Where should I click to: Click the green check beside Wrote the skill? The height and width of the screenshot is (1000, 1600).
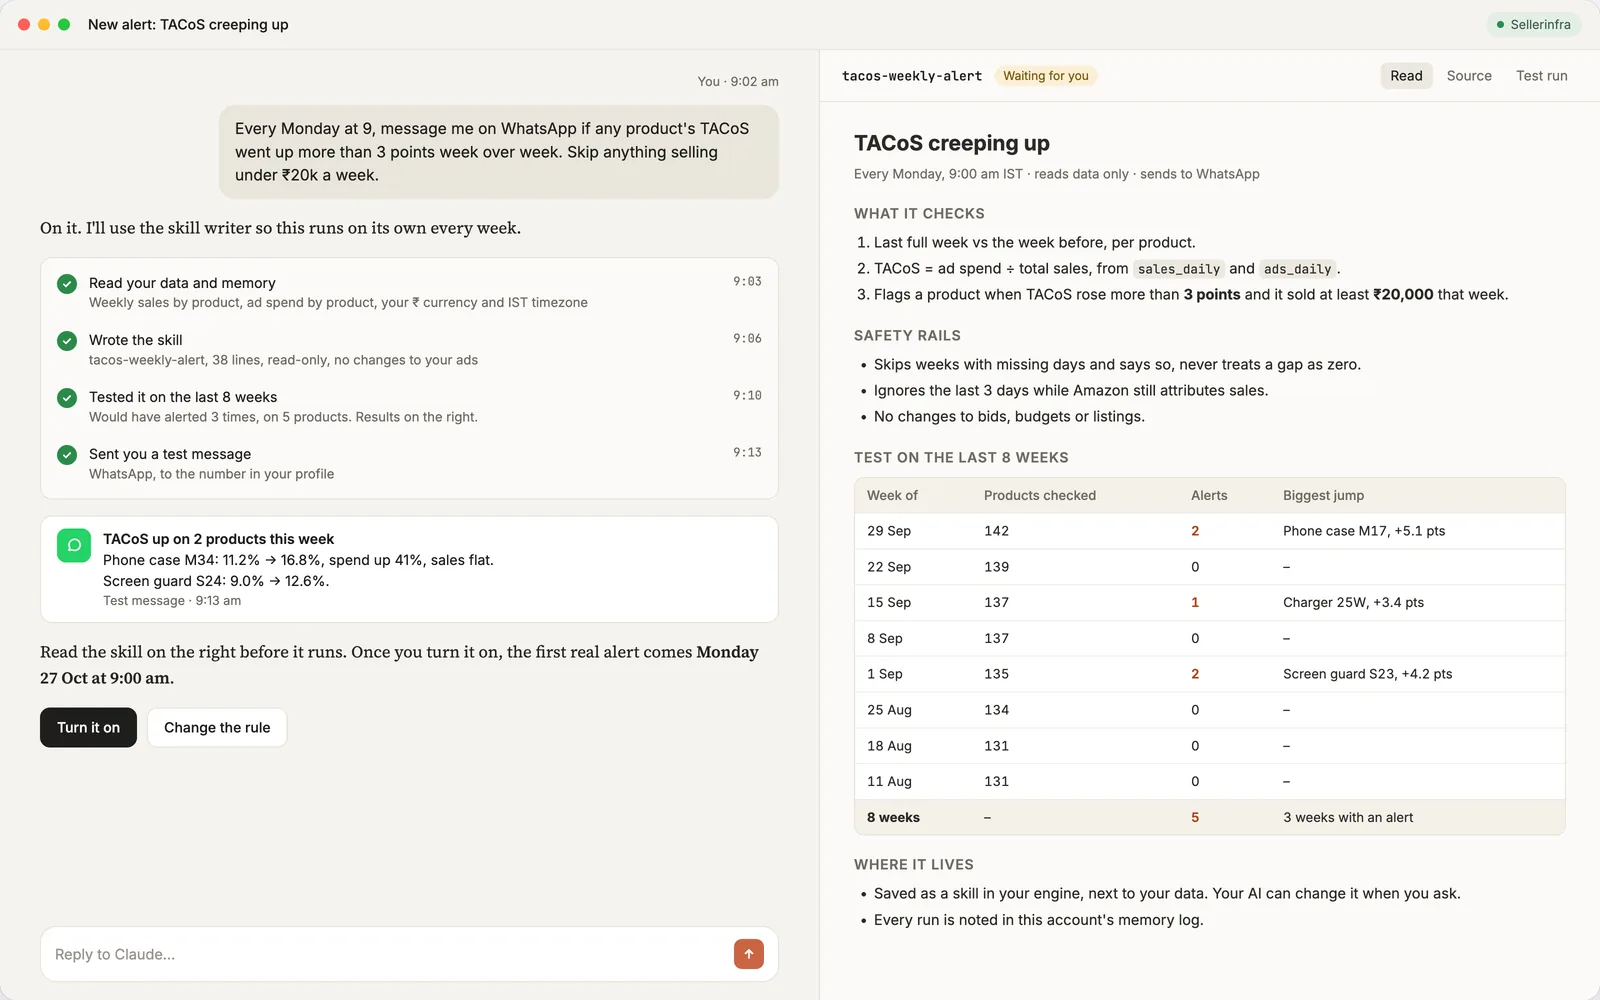click(67, 341)
